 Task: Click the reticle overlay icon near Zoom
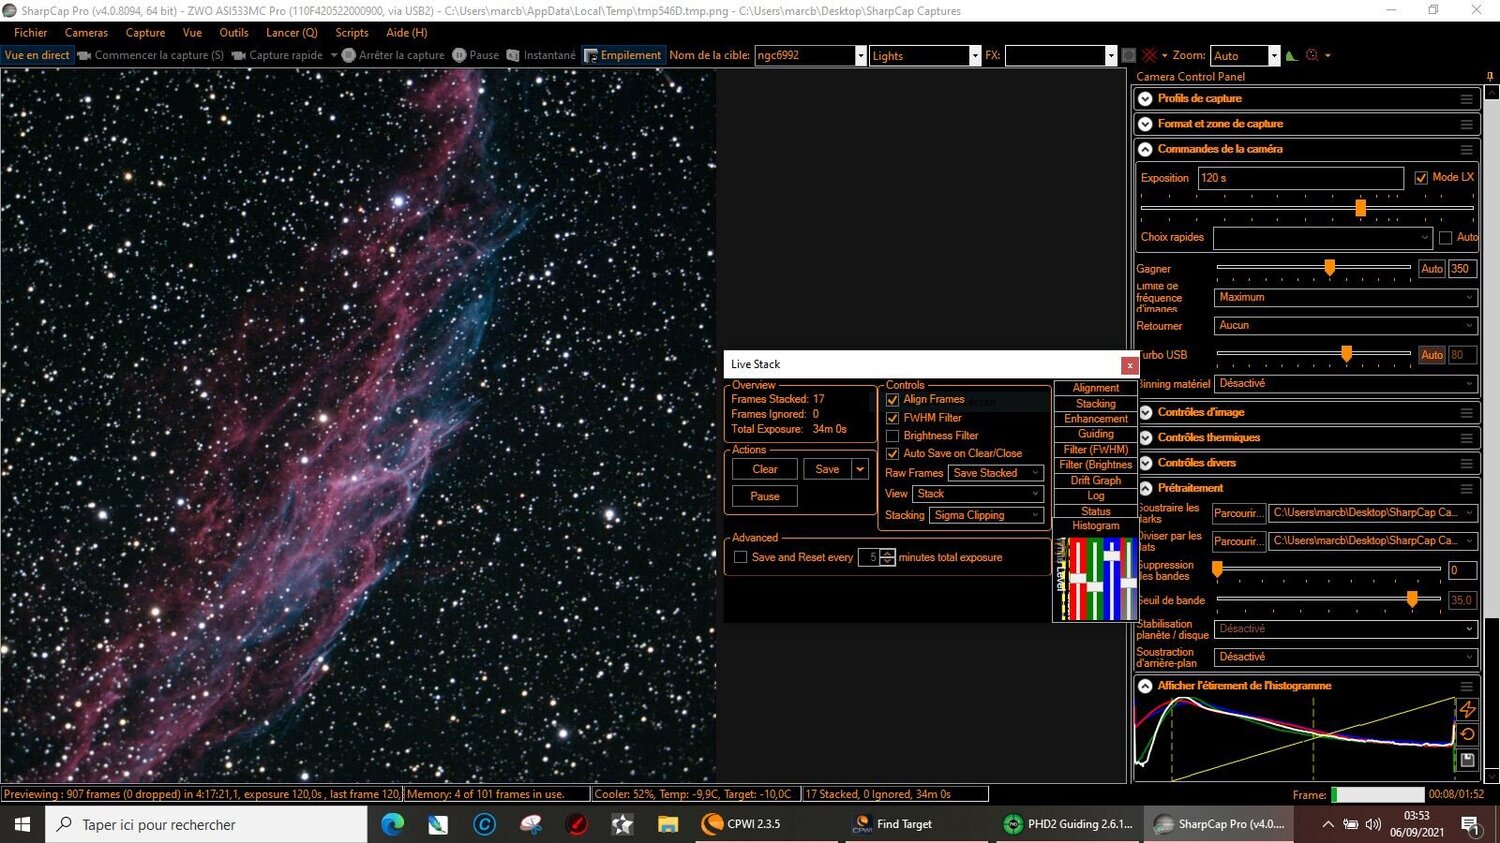click(1311, 55)
